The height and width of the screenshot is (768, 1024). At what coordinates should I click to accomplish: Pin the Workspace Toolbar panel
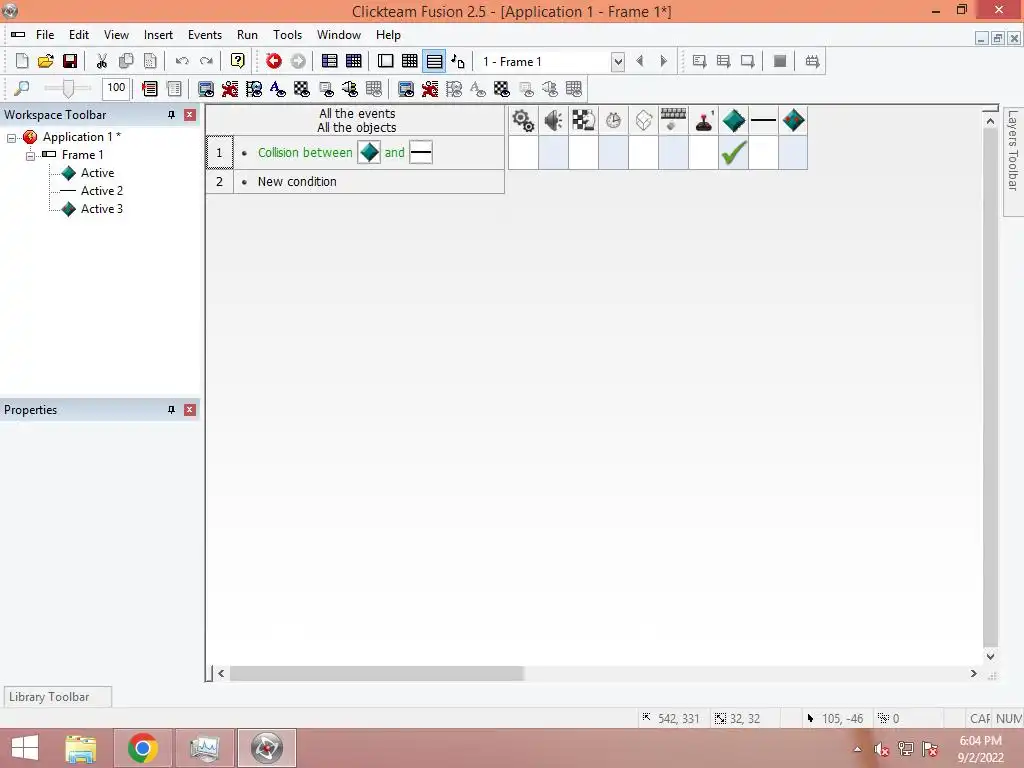[171, 115]
